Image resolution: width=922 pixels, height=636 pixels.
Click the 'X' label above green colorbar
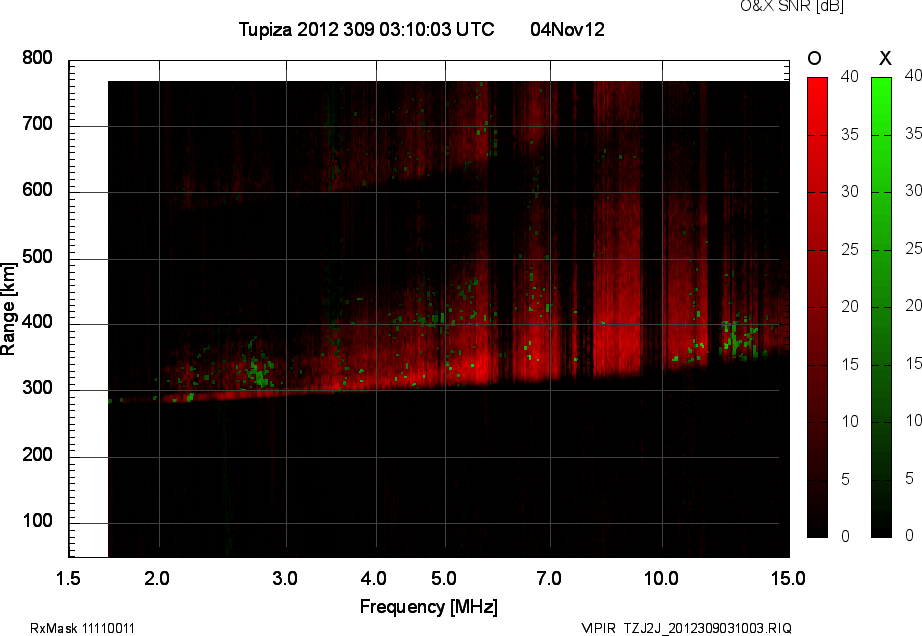click(x=885, y=58)
